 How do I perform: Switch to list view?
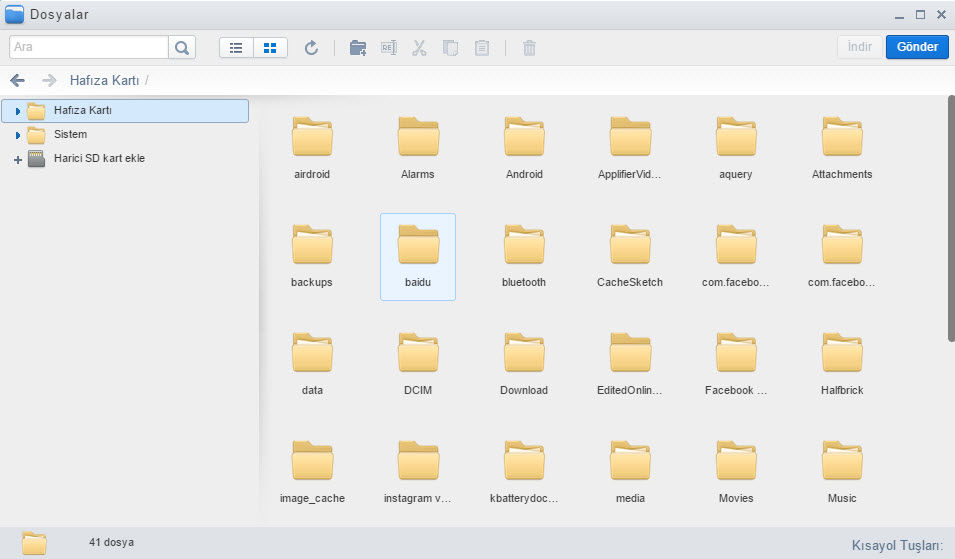coord(237,47)
